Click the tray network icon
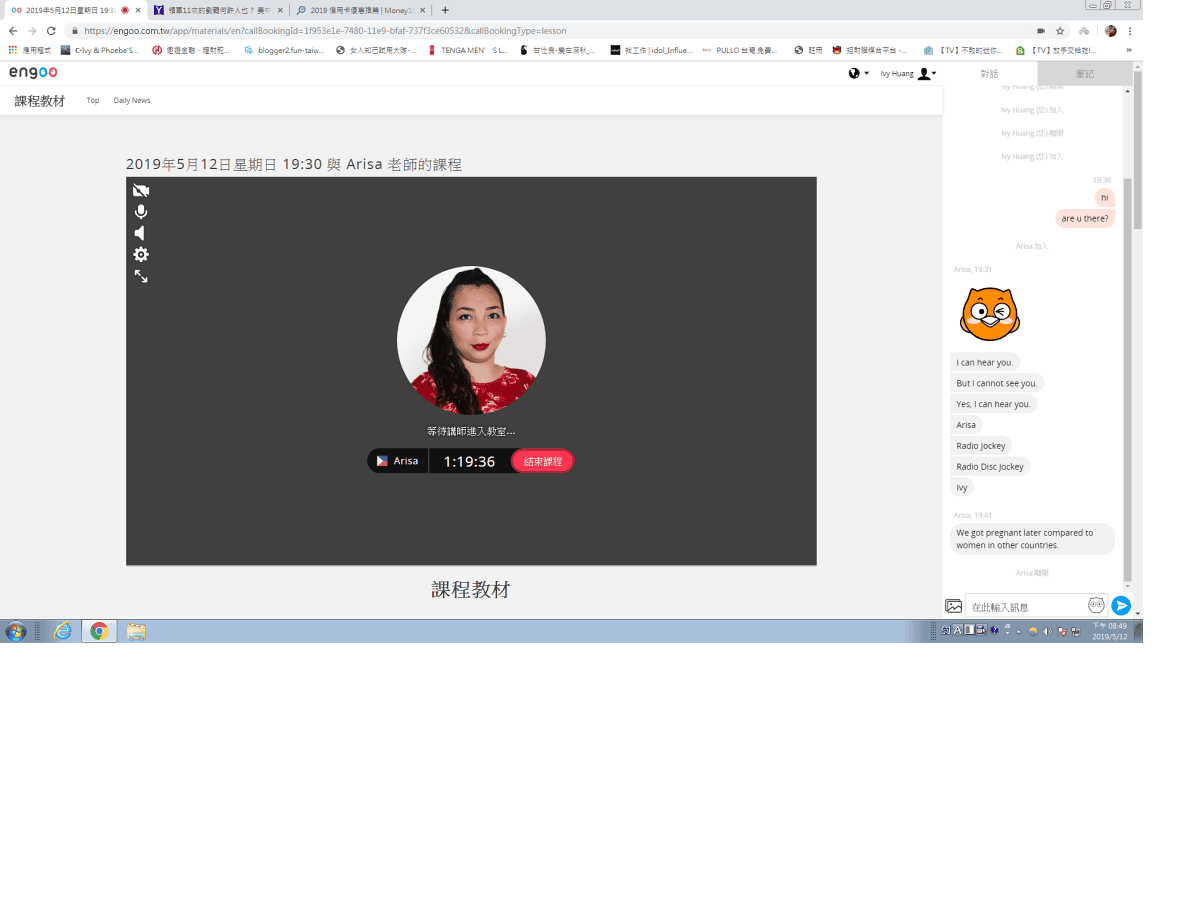The width and height of the screenshot is (1200, 900). [1075, 631]
